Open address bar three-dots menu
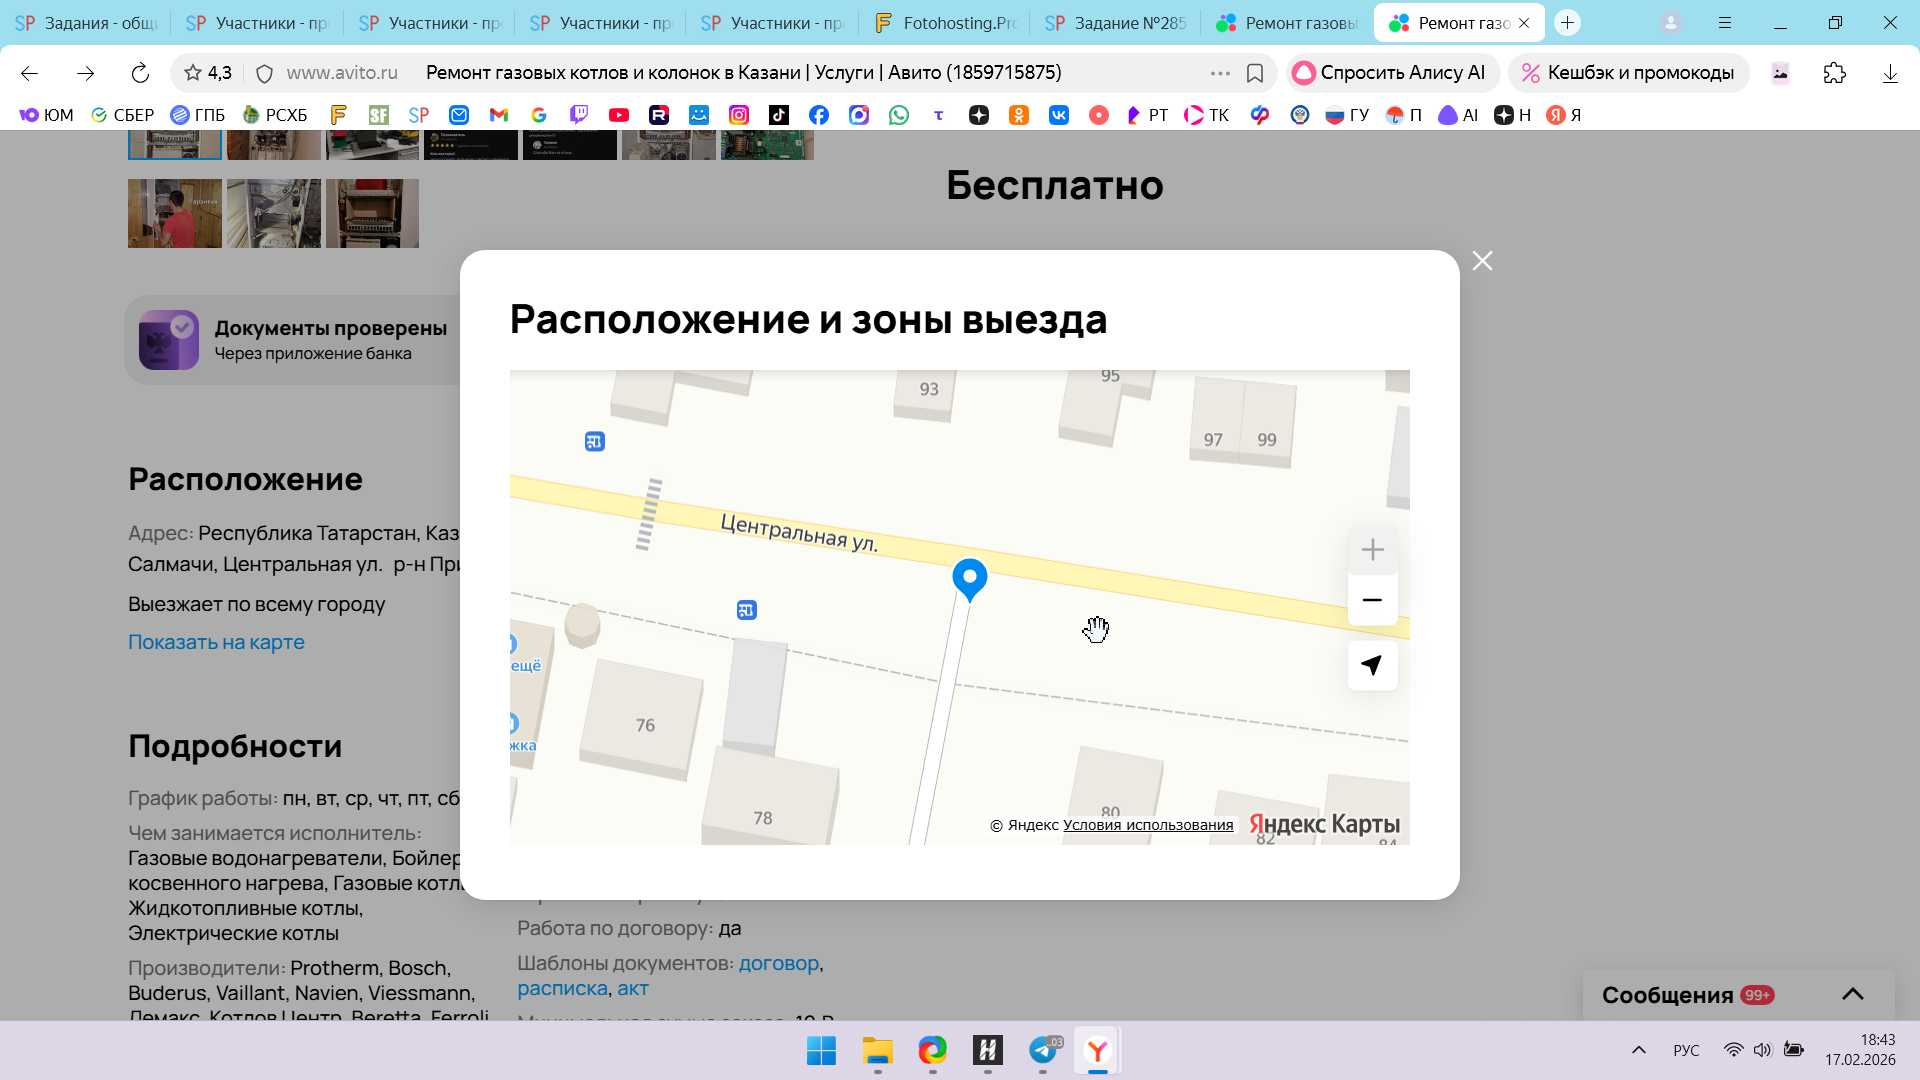Image resolution: width=1920 pixels, height=1080 pixels. (1220, 73)
